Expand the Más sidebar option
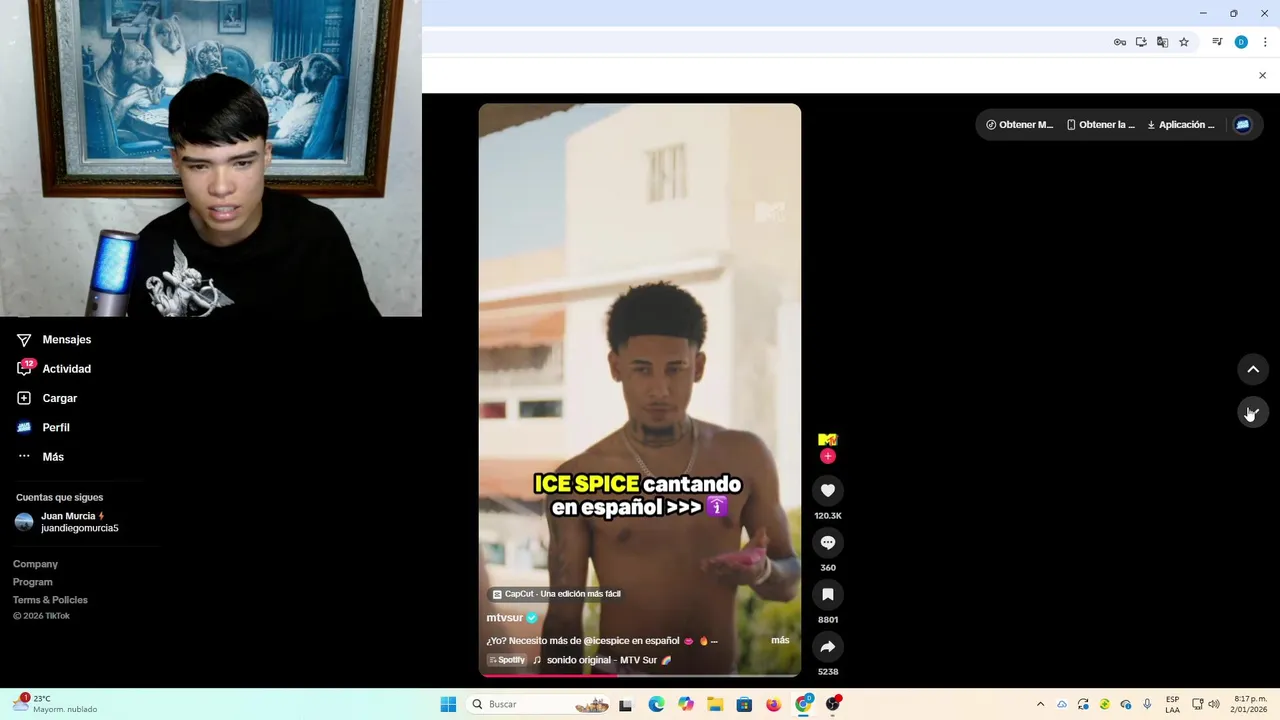Screen dimensions: 1280x720 41,457
